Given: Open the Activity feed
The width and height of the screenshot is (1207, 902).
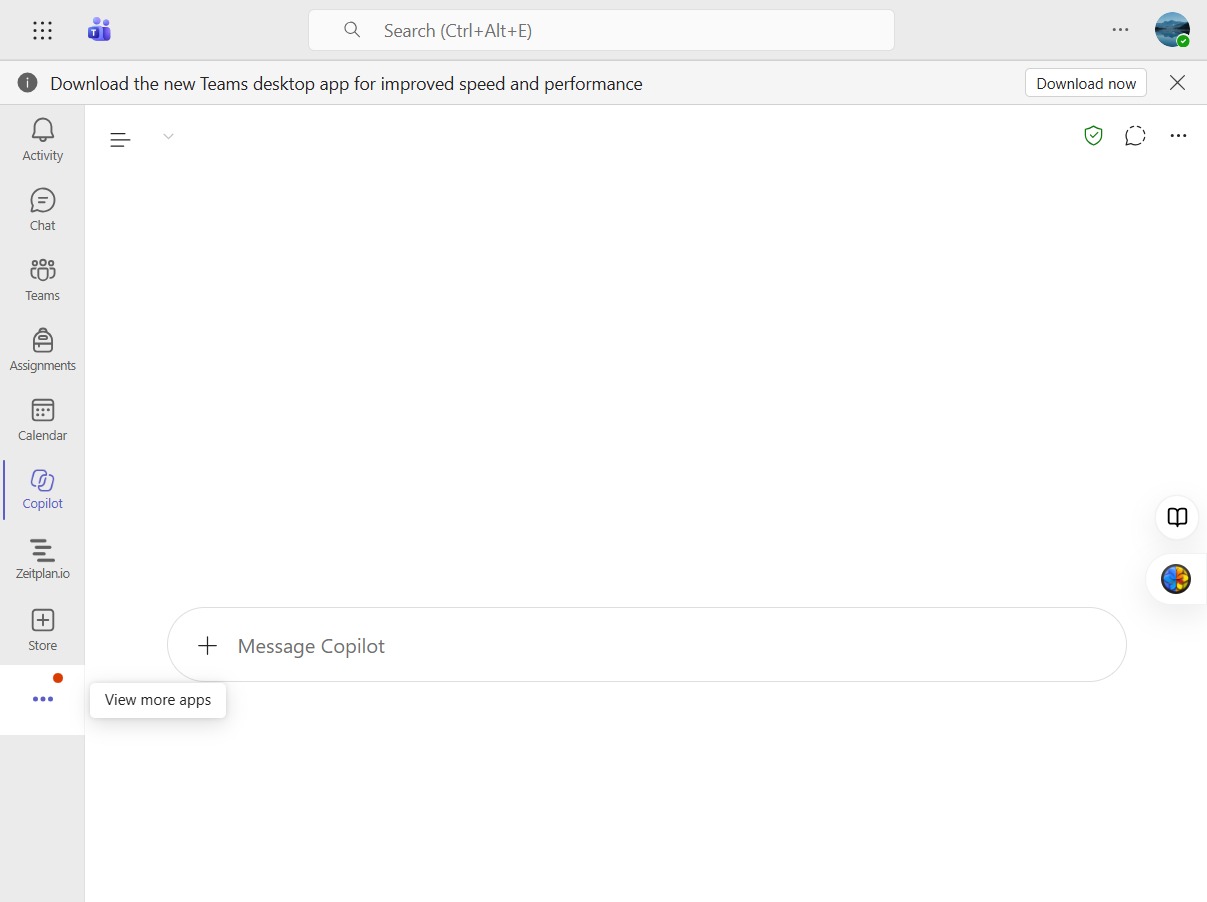Looking at the screenshot, I should [x=43, y=139].
